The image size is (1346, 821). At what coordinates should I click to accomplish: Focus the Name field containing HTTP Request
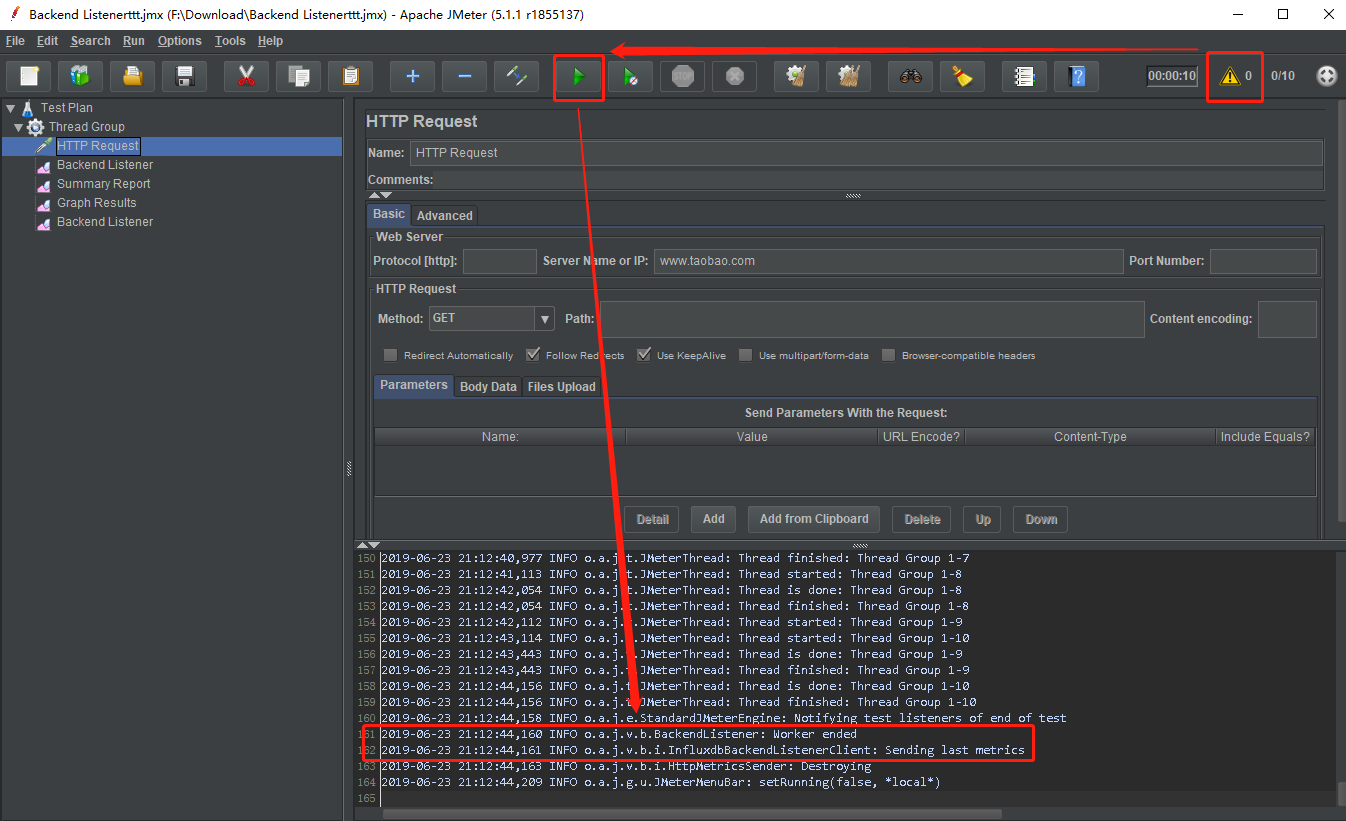(x=866, y=153)
